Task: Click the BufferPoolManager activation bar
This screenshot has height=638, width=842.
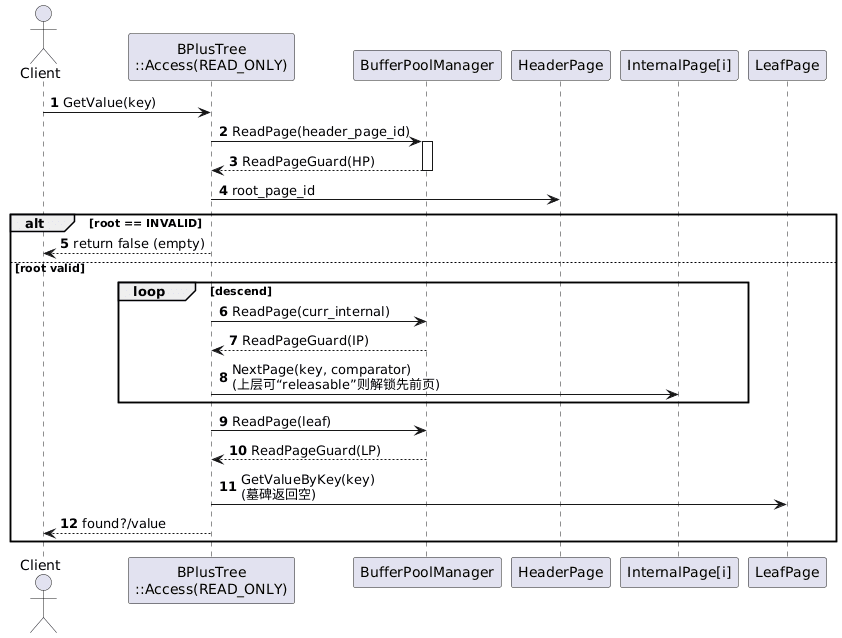Action: click(426, 155)
